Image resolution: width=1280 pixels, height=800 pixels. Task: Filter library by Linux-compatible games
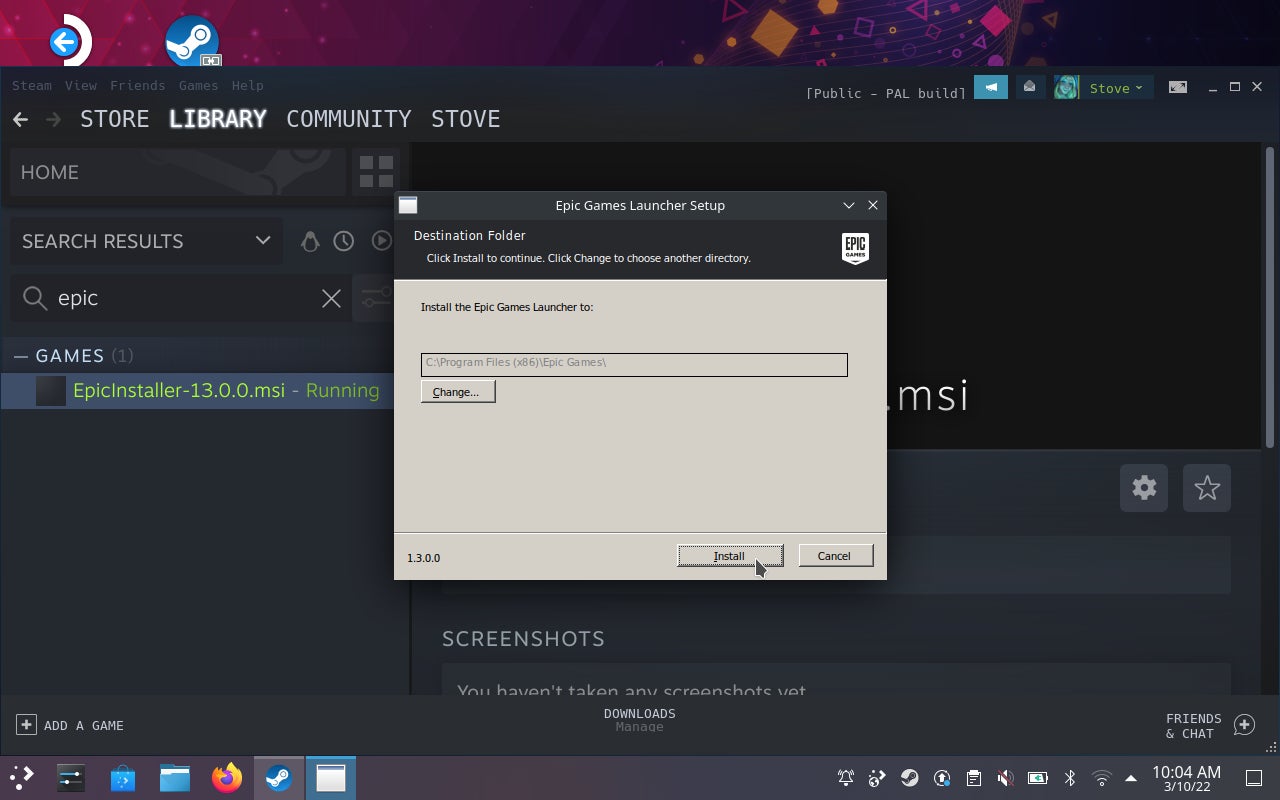tap(310, 241)
